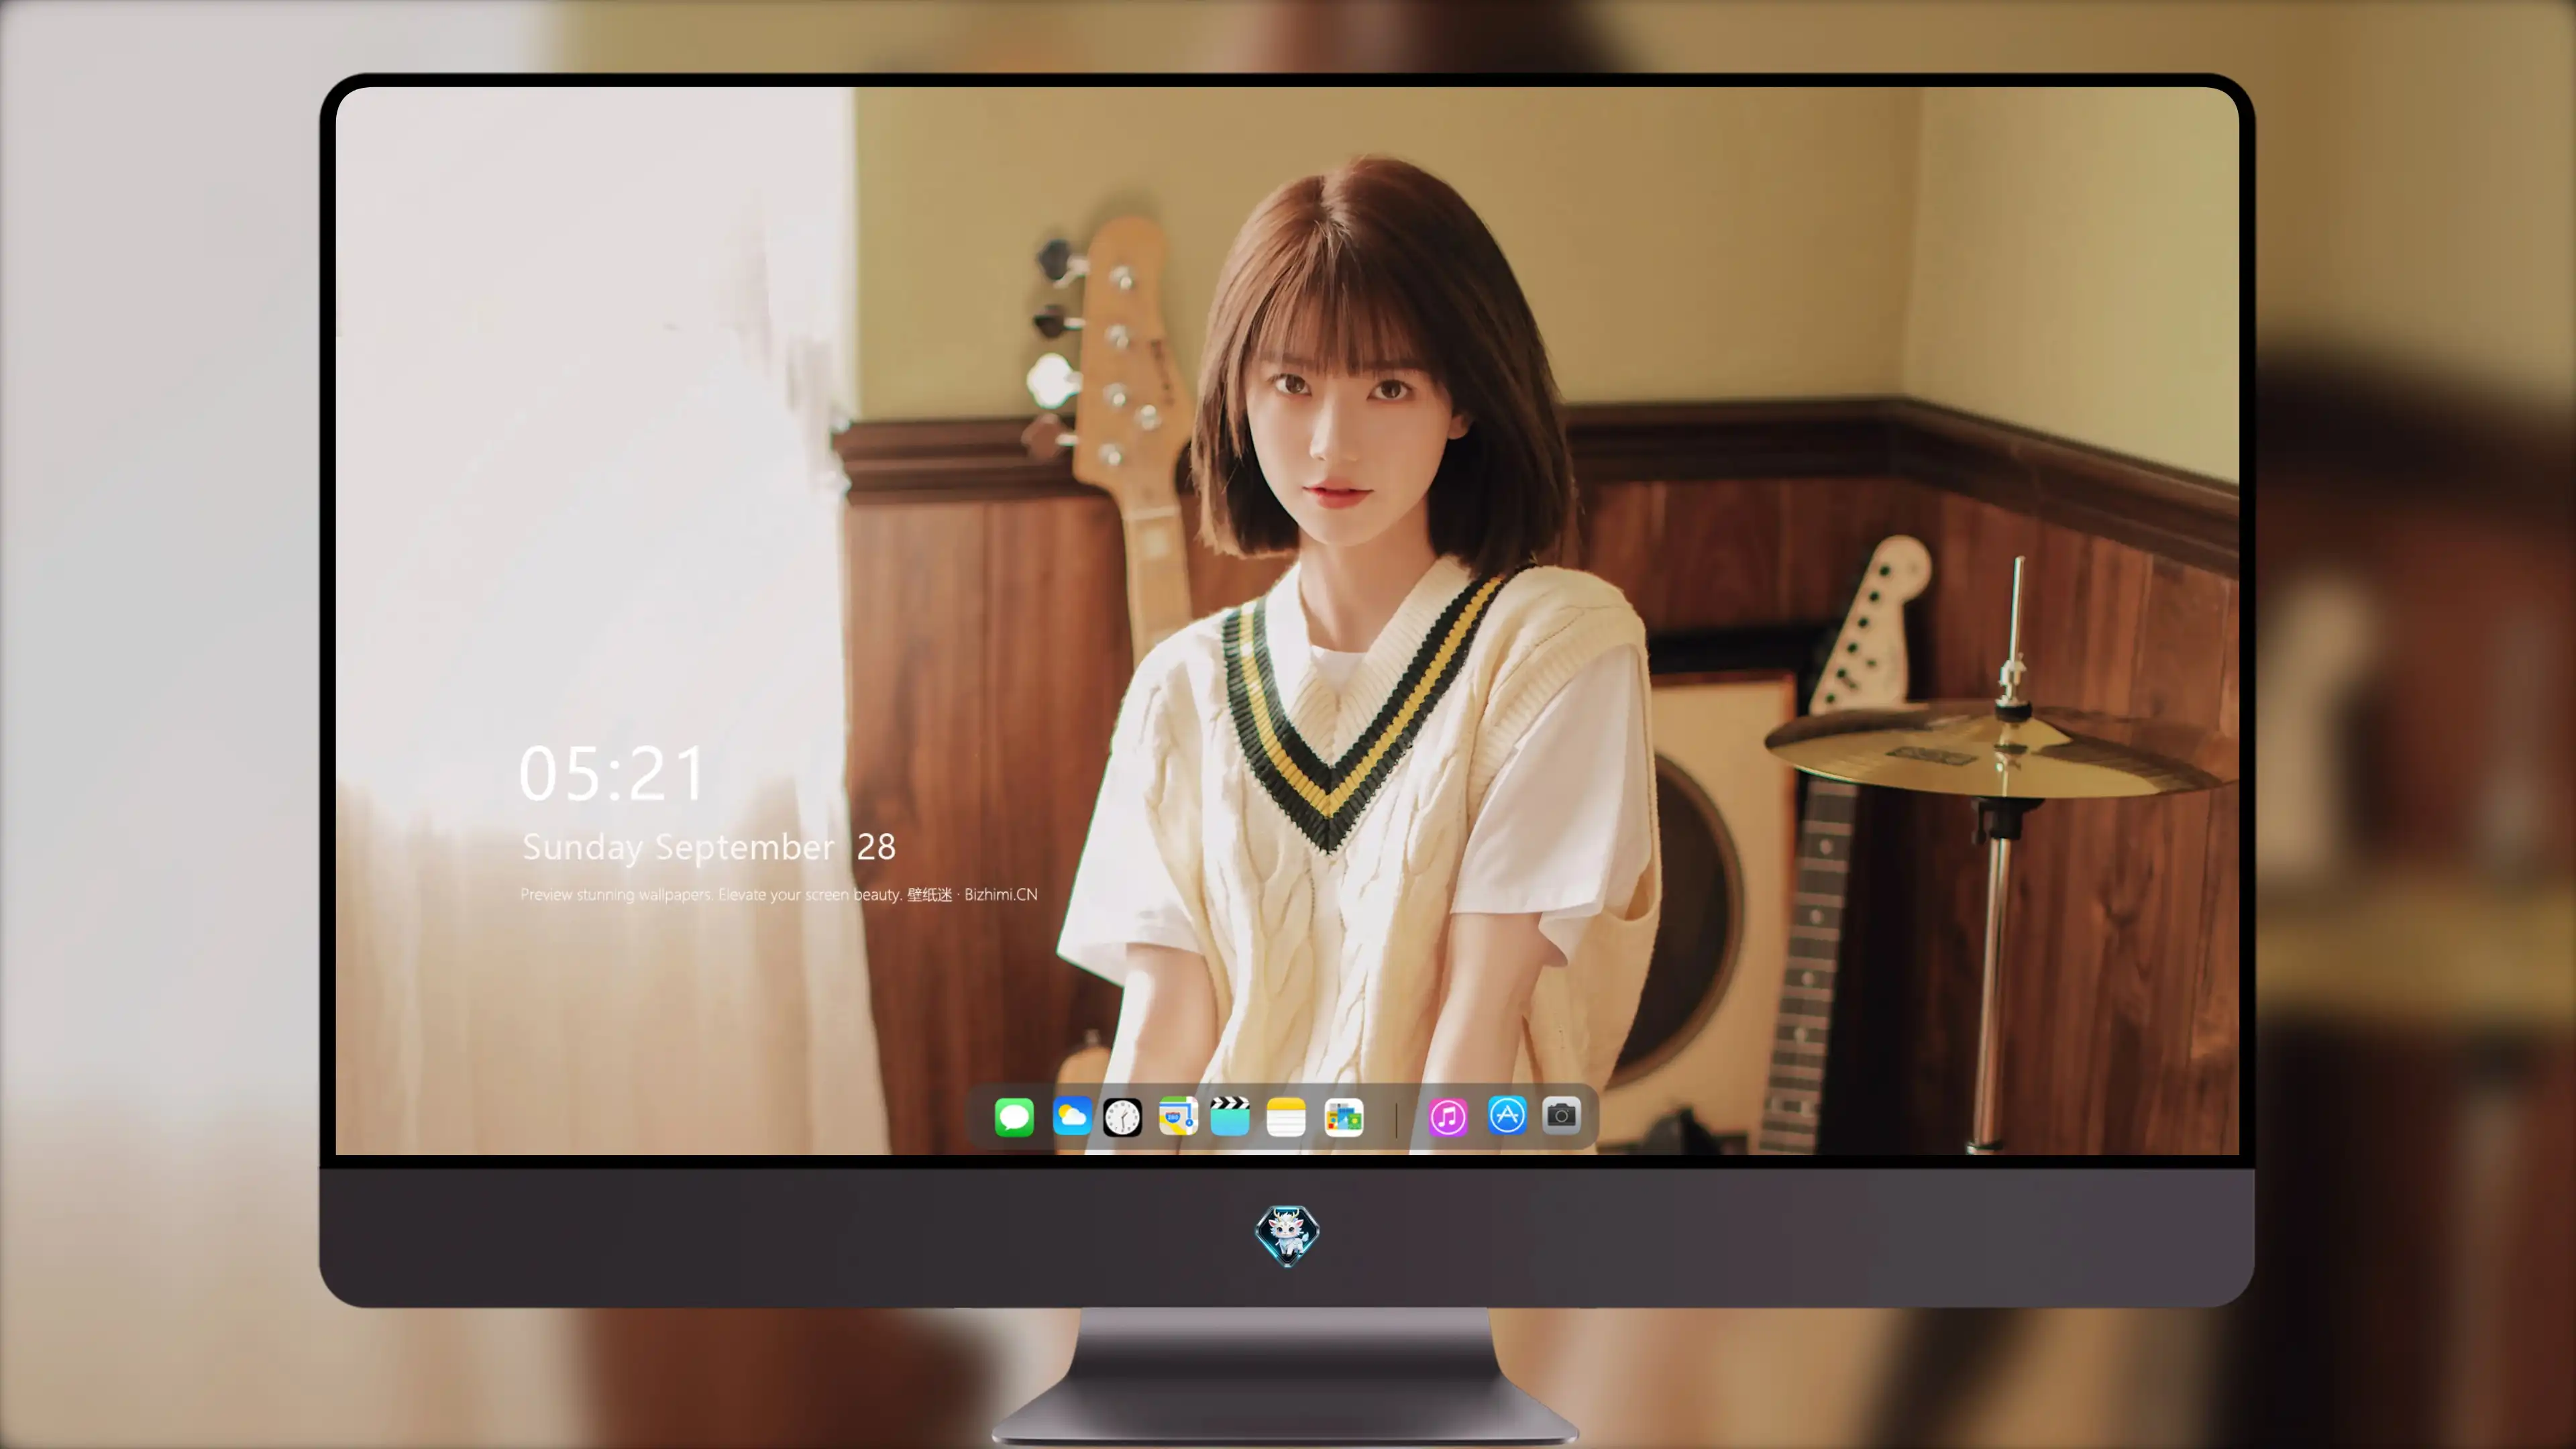Click the dragon mascot logo on the monitor chin
The height and width of the screenshot is (1449, 2576).
[1287, 1235]
